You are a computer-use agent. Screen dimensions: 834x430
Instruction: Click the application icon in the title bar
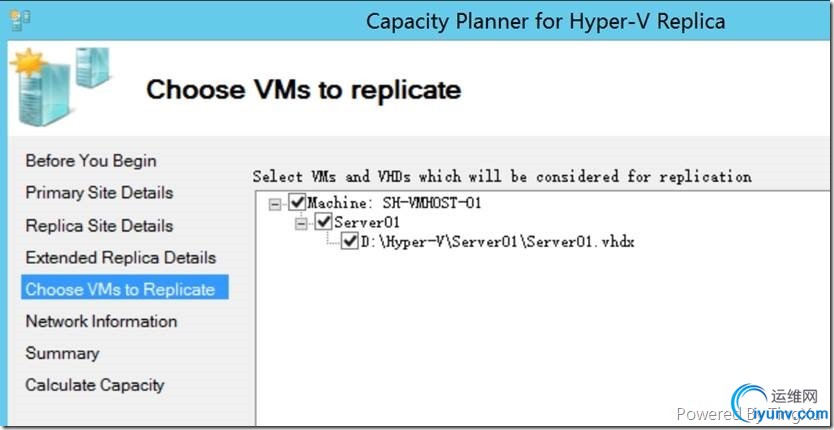(19, 19)
